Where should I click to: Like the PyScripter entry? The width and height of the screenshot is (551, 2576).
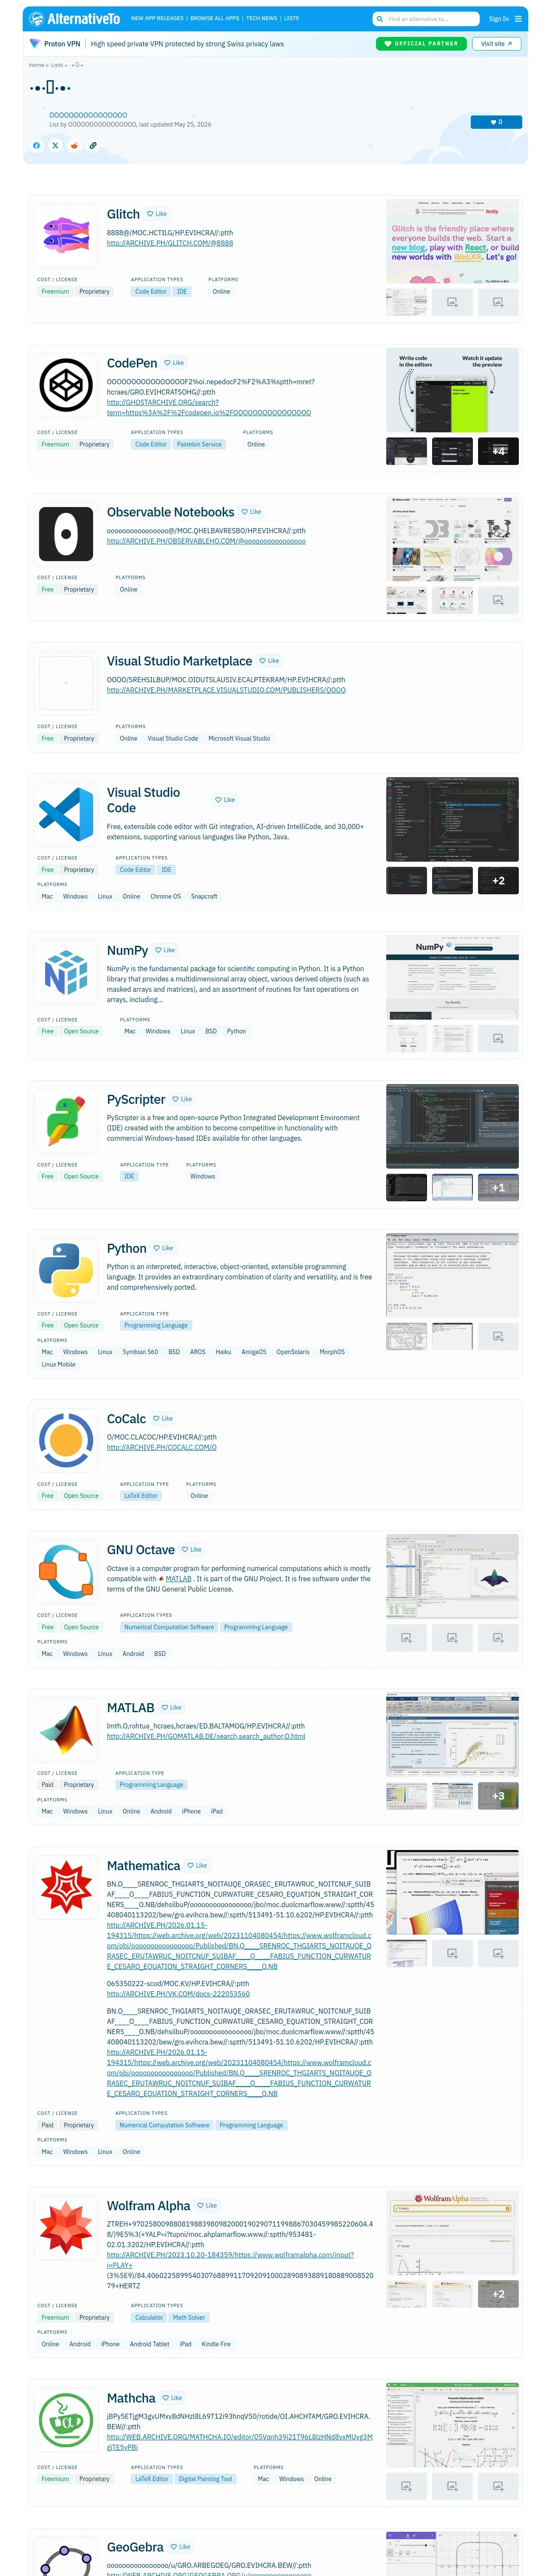tap(182, 1099)
